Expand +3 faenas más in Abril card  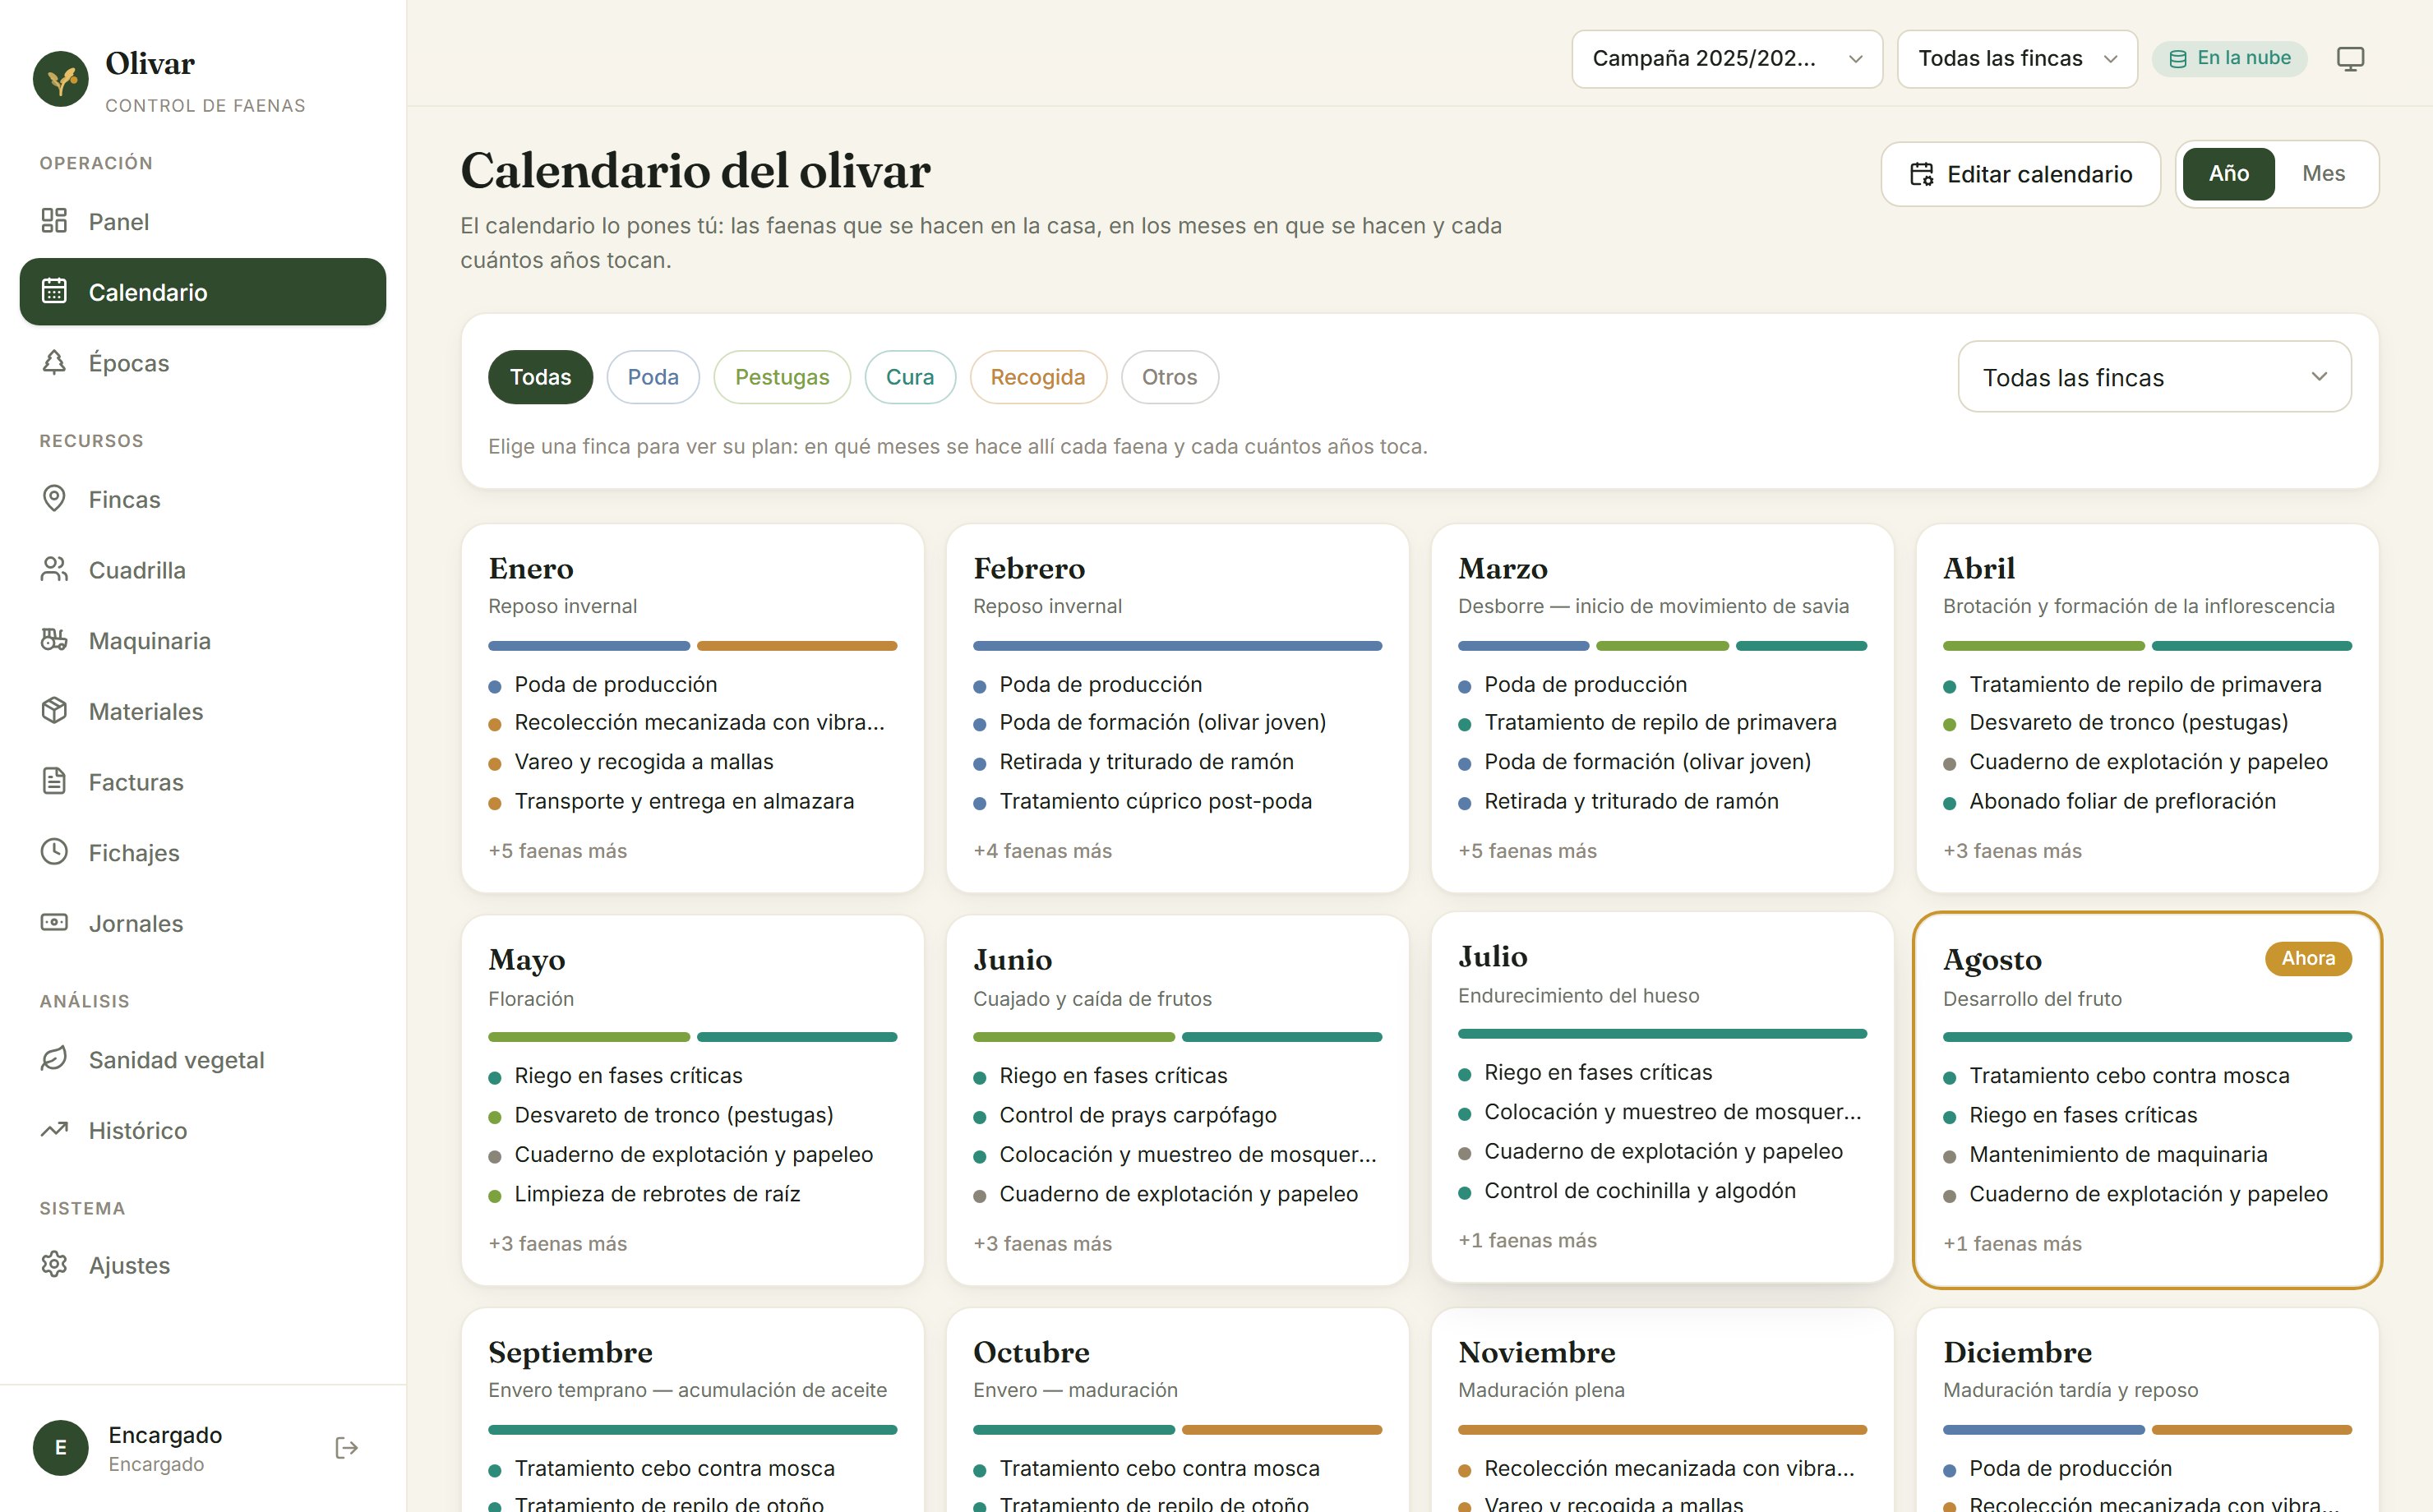pyautogui.click(x=2013, y=851)
